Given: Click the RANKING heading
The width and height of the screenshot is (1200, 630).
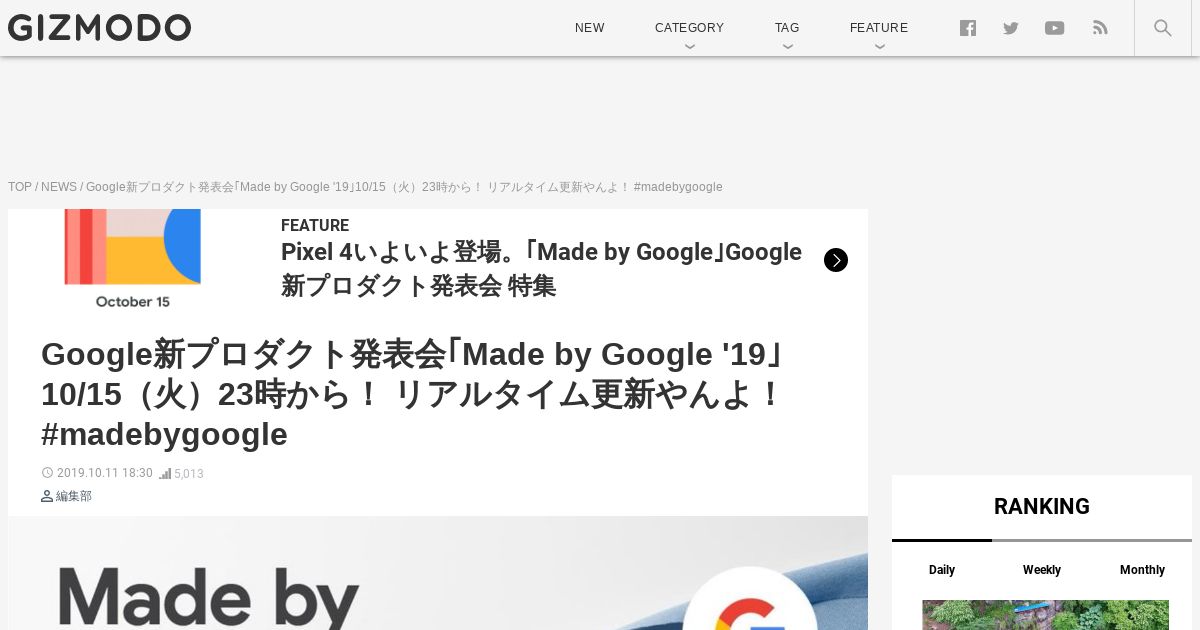Looking at the screenshot, I should pyautogui.click(x=1042, y=507).
